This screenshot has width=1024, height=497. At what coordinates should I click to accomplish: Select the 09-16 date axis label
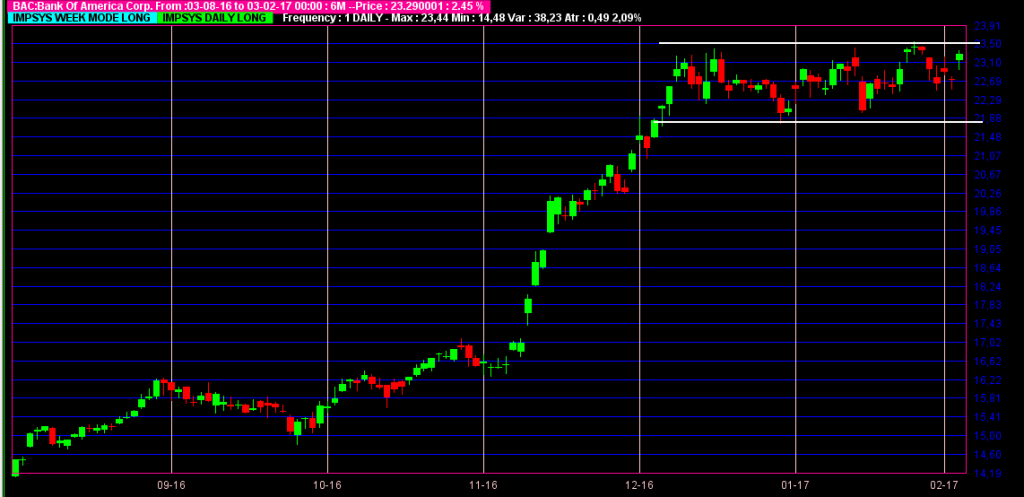click(x=172, y=485)
